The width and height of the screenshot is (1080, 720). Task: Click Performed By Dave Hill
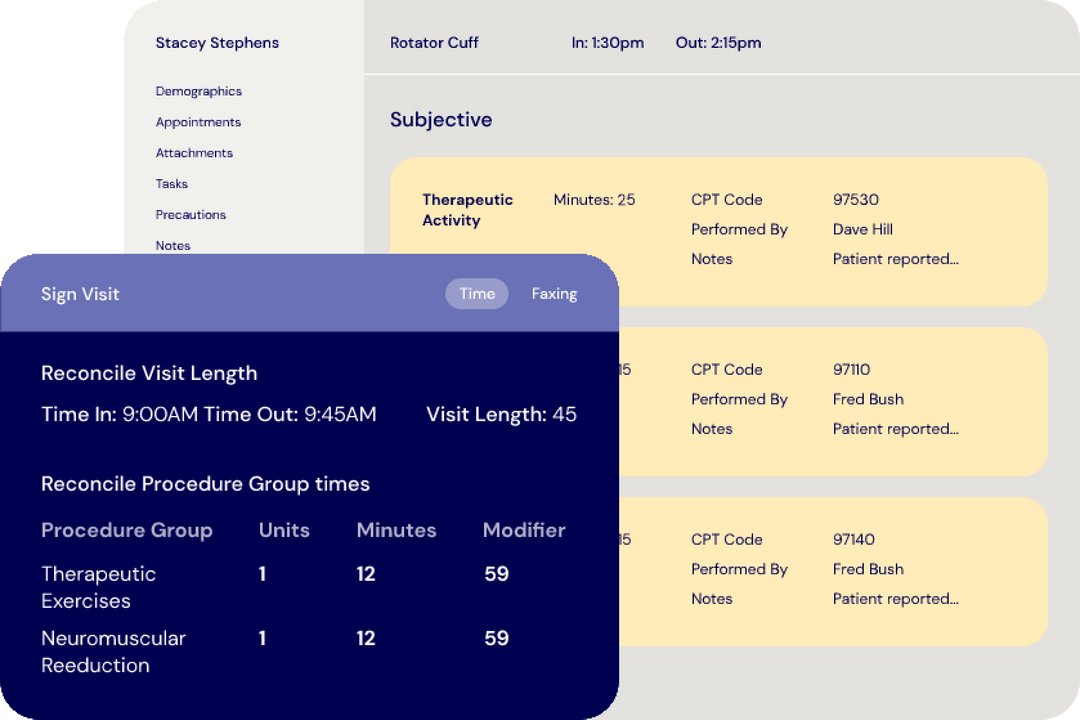[x=862, y=229]
